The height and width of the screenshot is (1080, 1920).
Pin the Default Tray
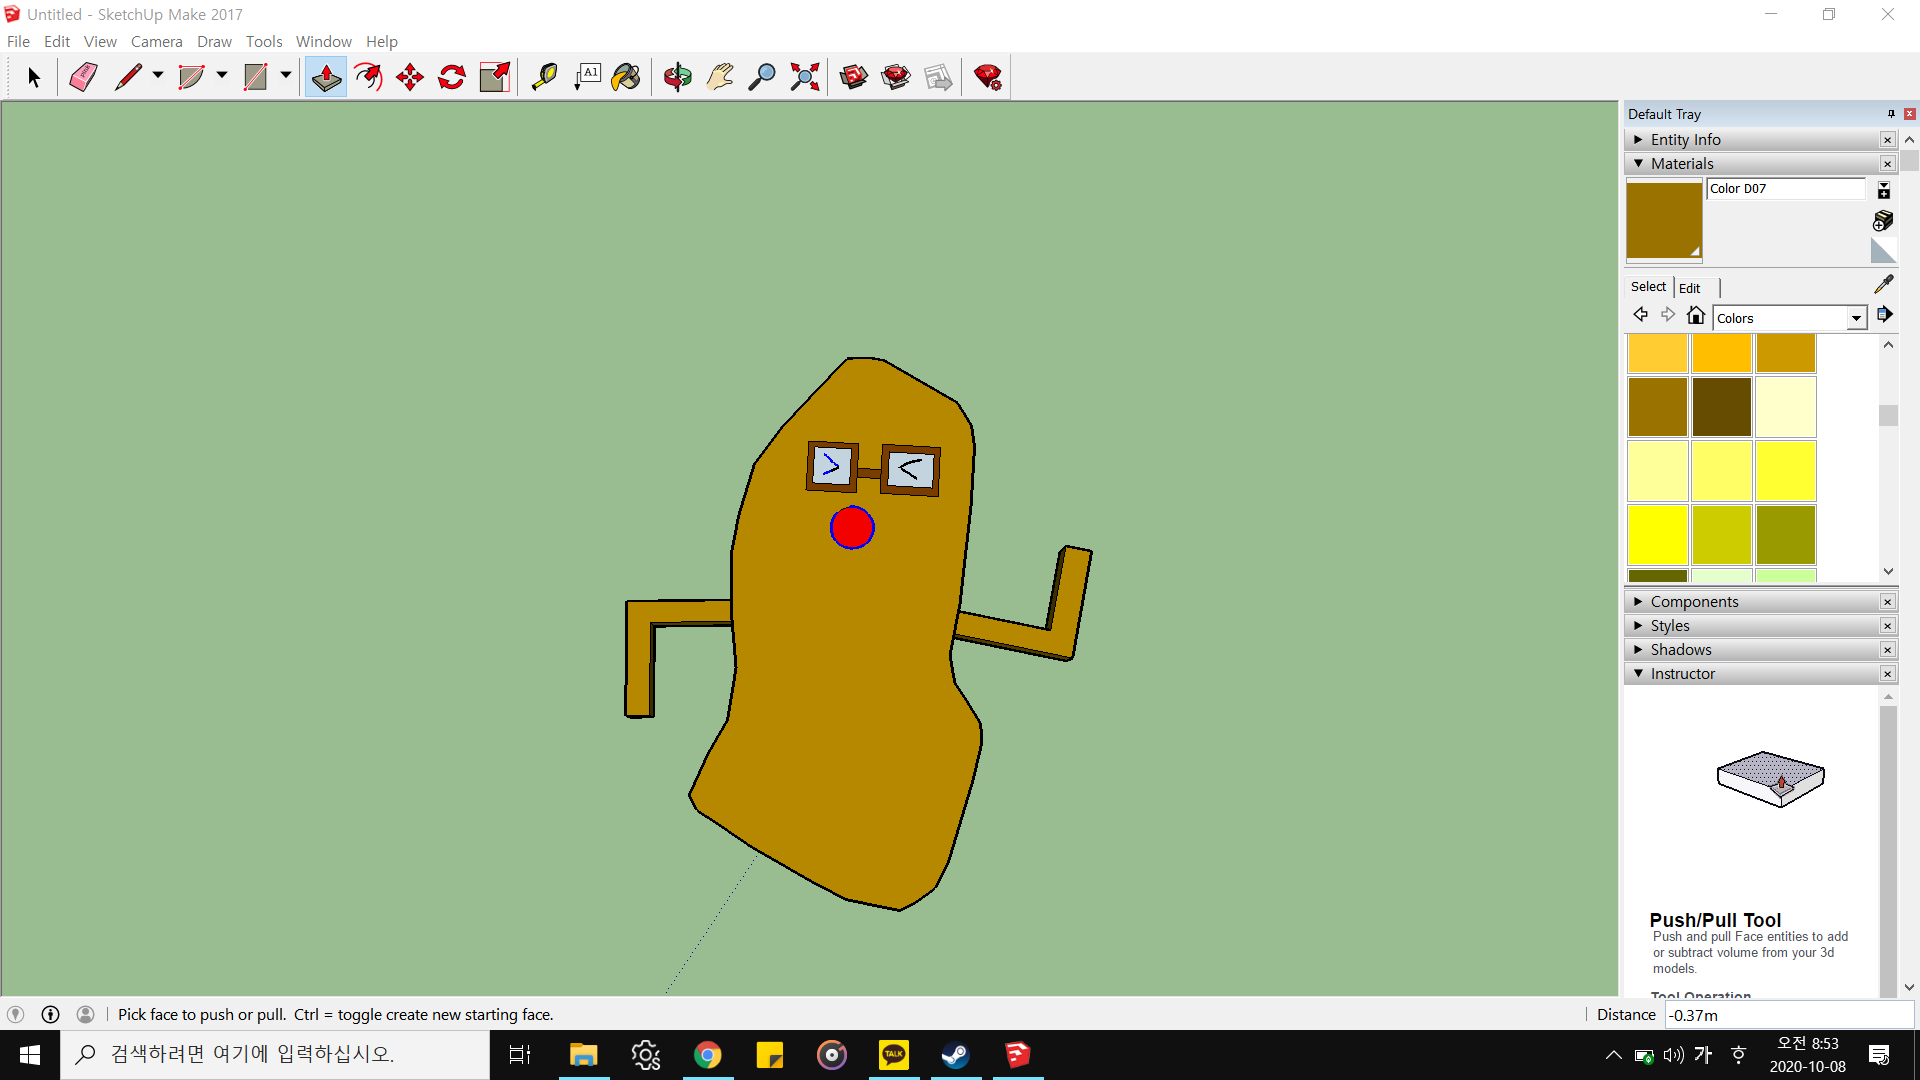[1891, 114]
